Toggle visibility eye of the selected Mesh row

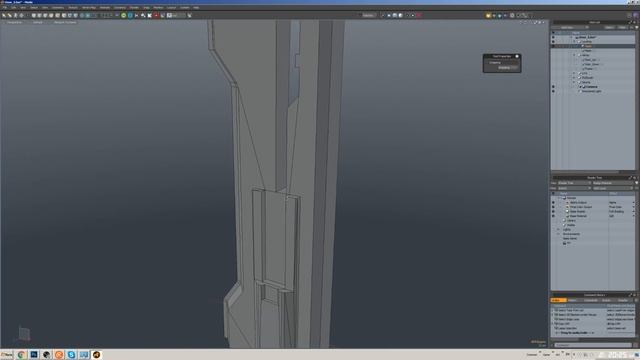point(553,46)
